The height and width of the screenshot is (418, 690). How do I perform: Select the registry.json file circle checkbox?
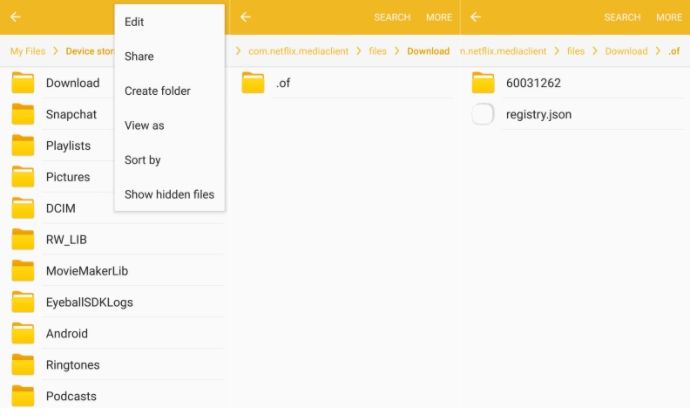pos(483,114)
